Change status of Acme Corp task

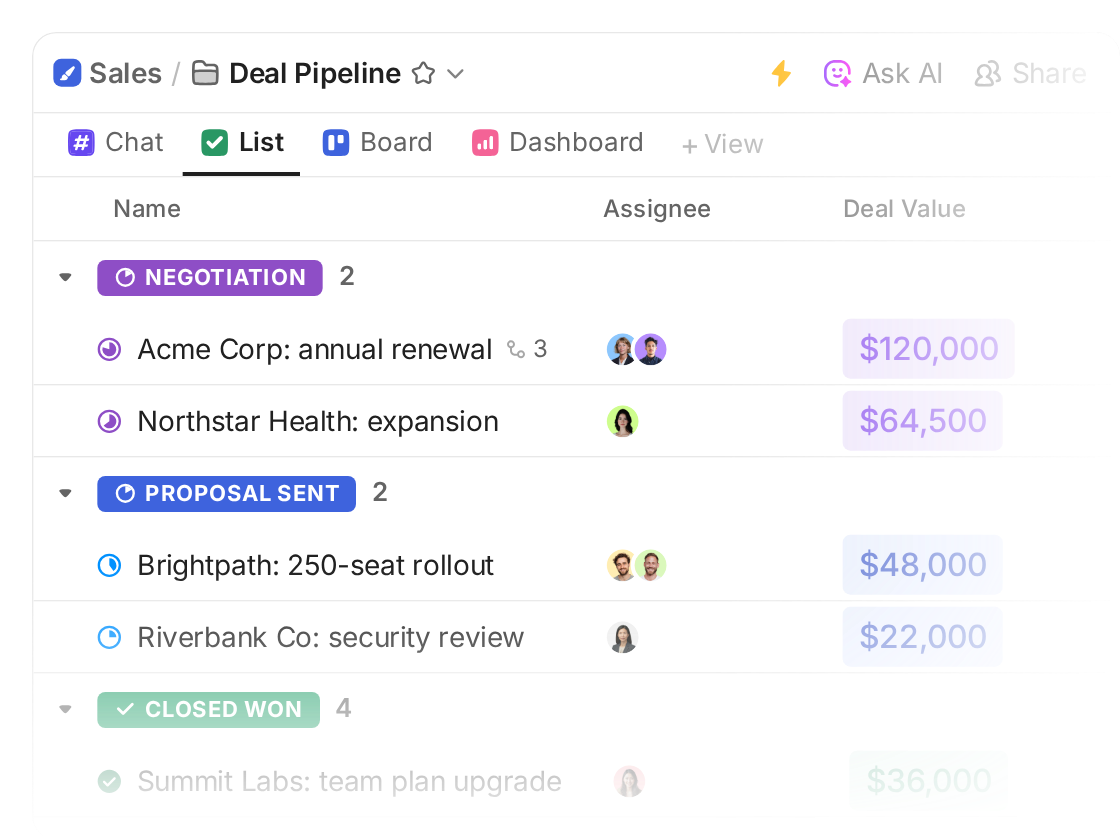pyautogui.click(x=109, y=349)
